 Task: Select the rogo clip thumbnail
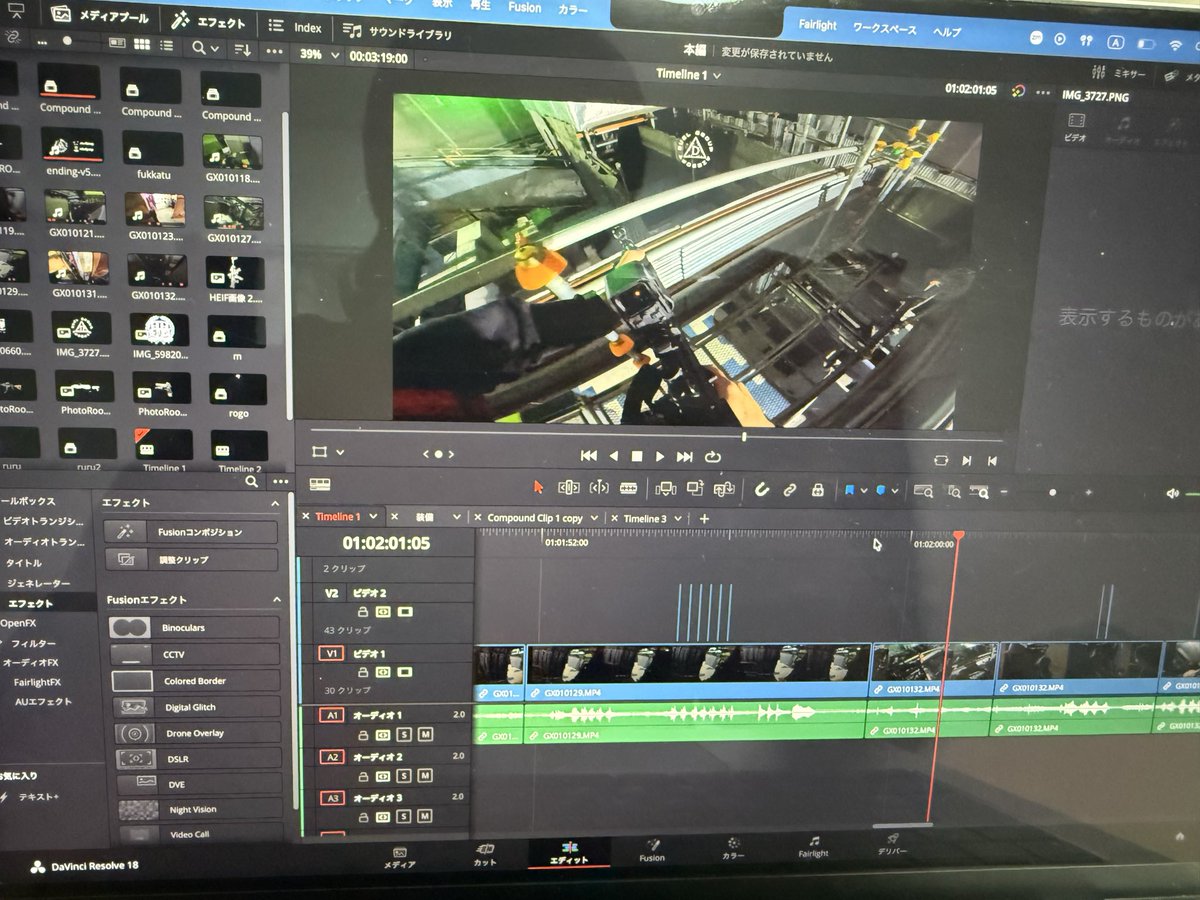point(237,388)
